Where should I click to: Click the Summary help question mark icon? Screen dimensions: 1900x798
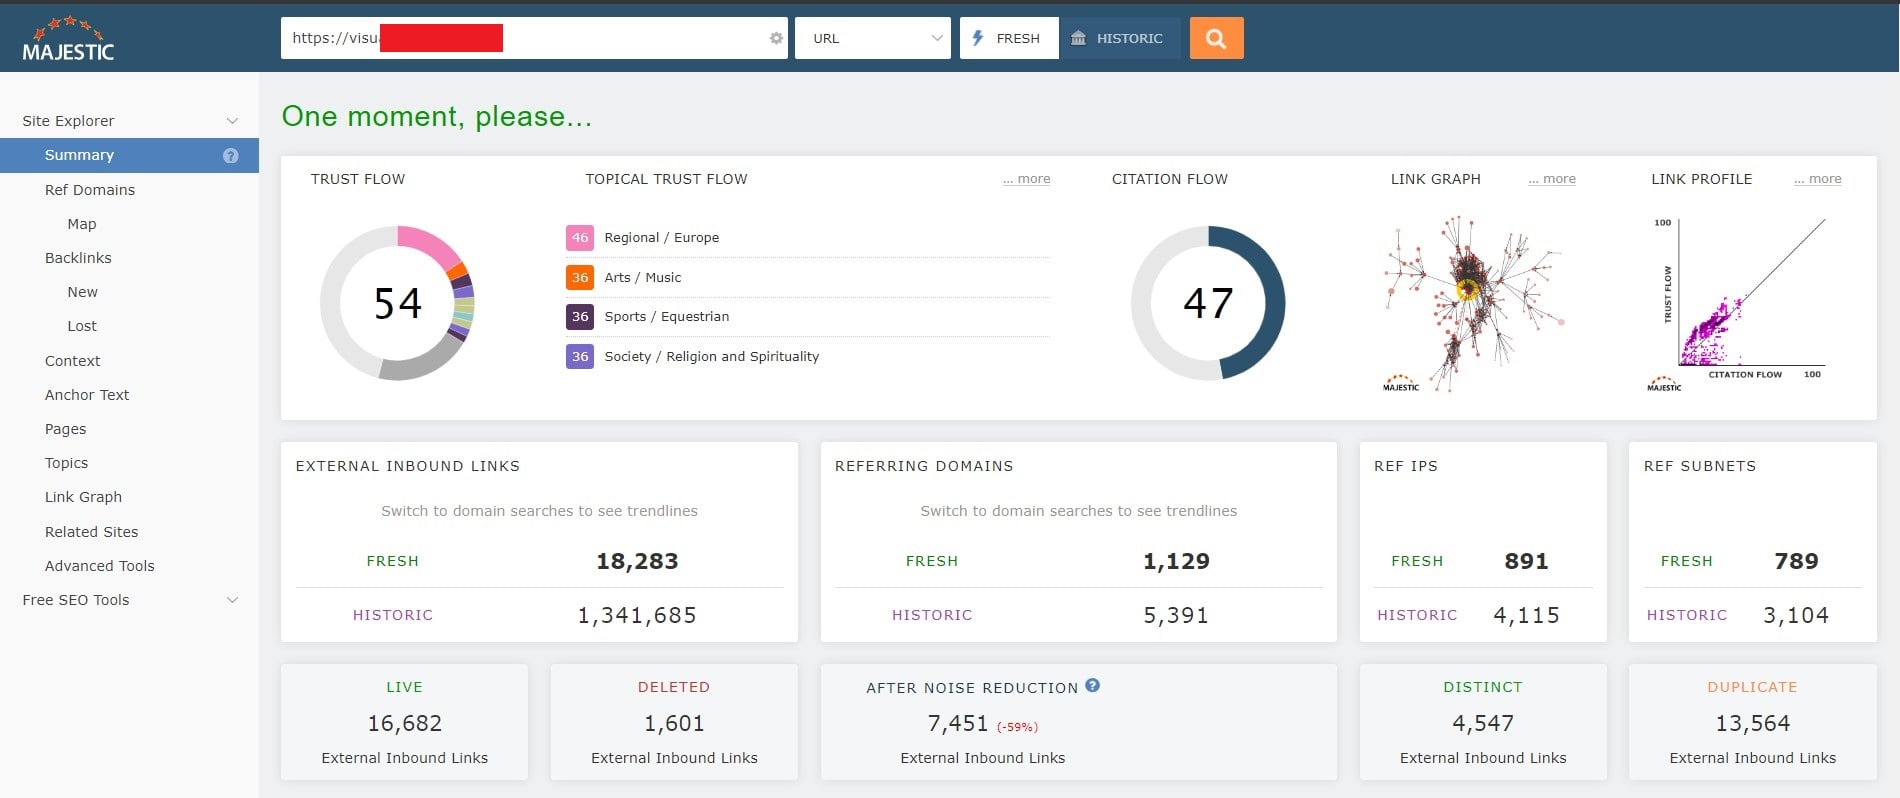(x=231, y=155)
